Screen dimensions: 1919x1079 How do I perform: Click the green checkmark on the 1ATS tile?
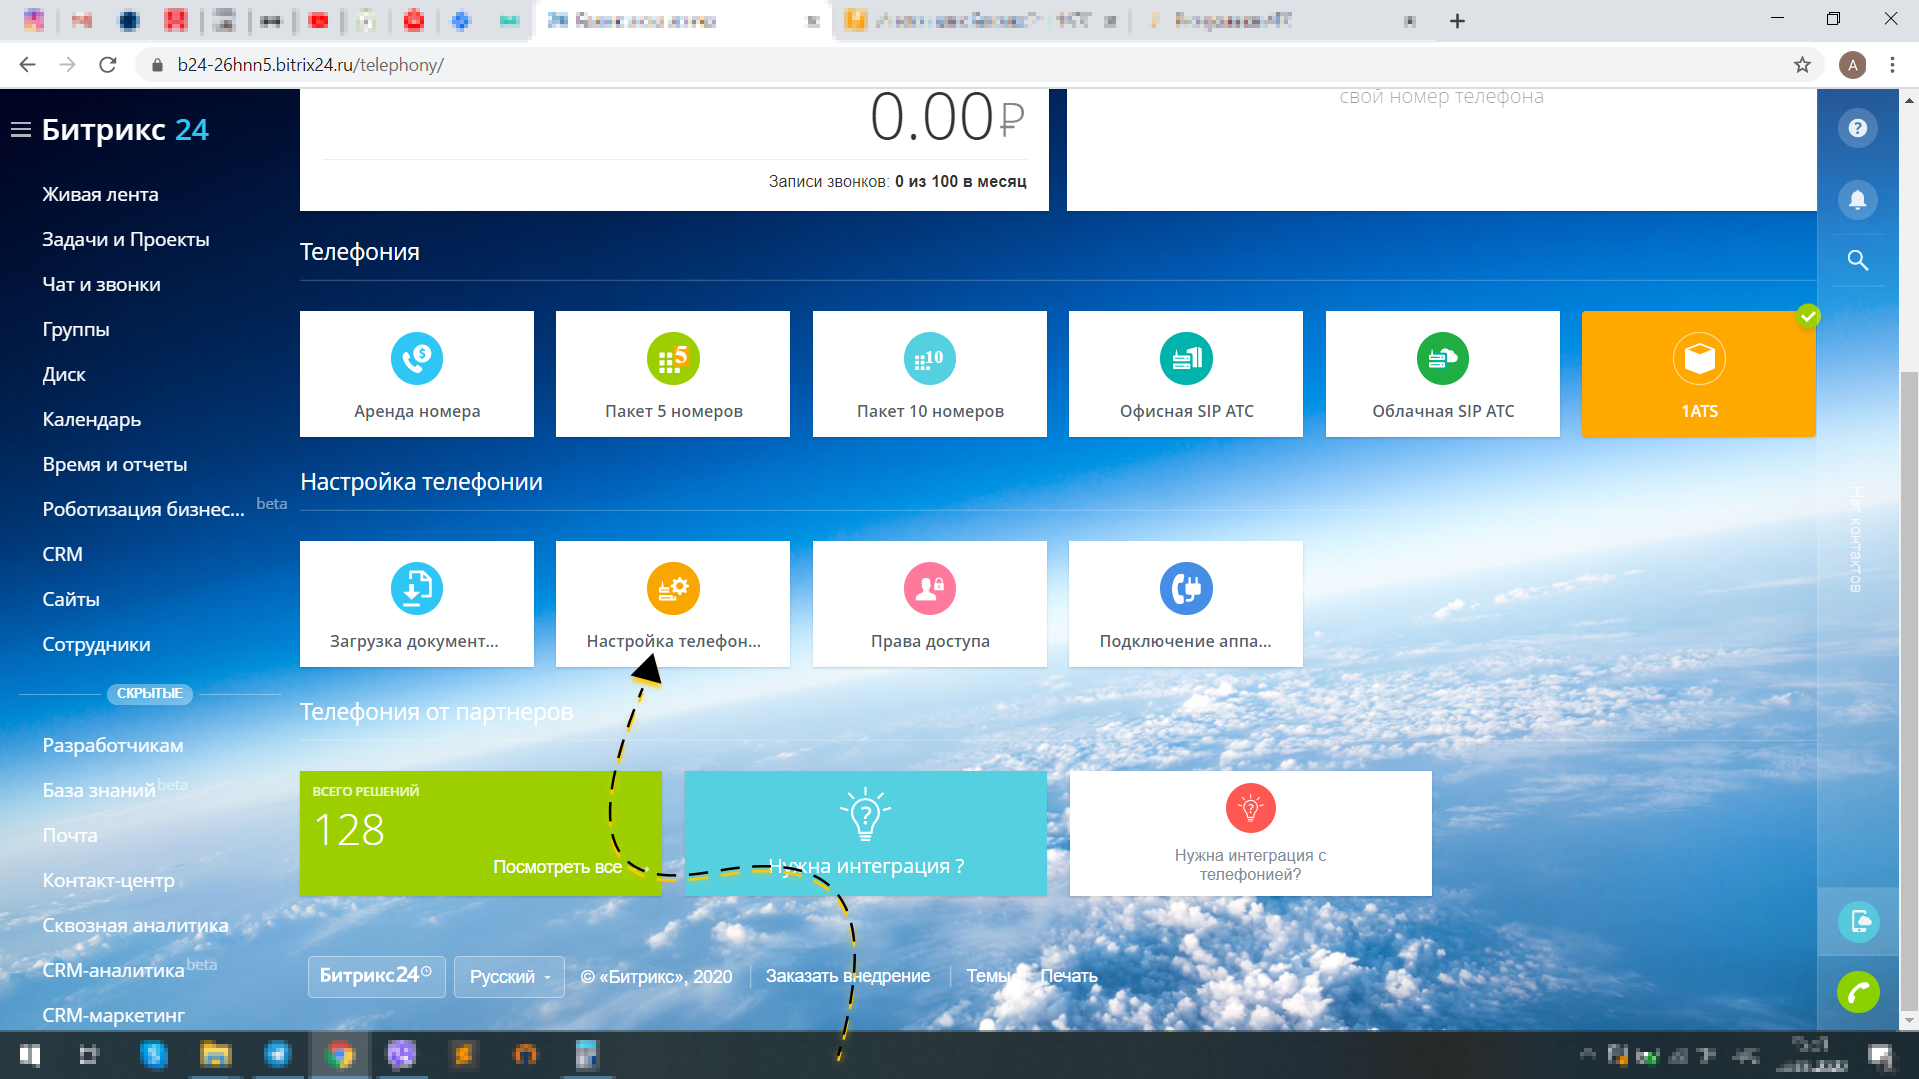coord(1809,317)
